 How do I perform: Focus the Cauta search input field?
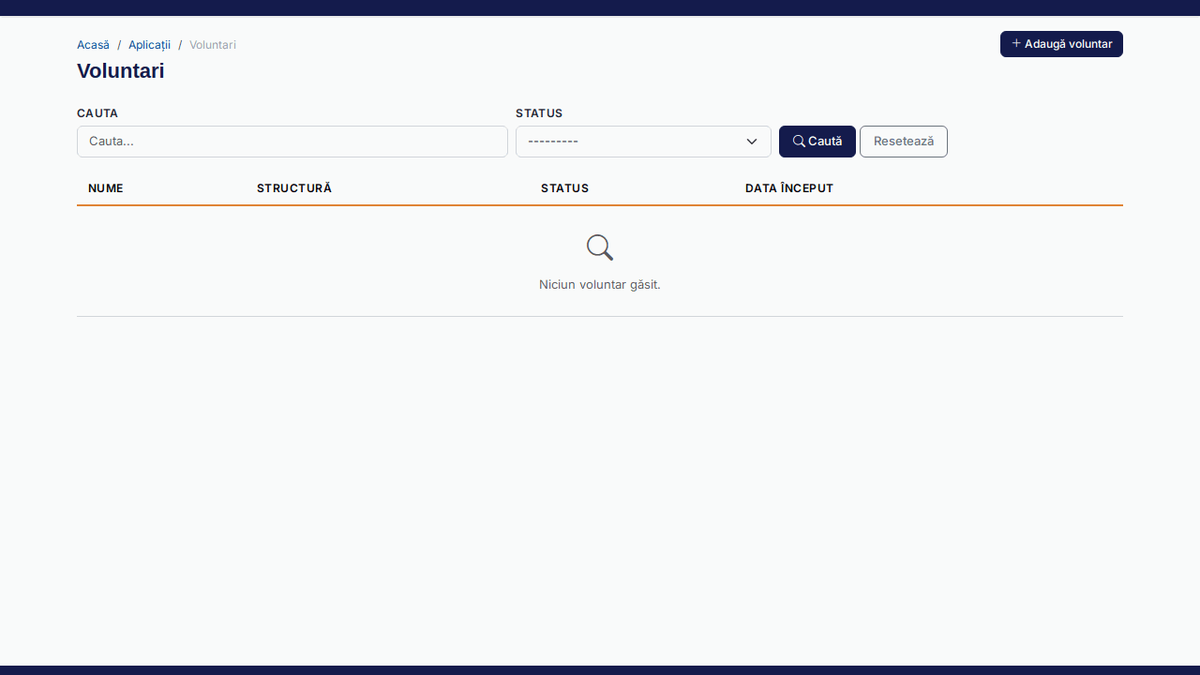click(x=292, y=141)
